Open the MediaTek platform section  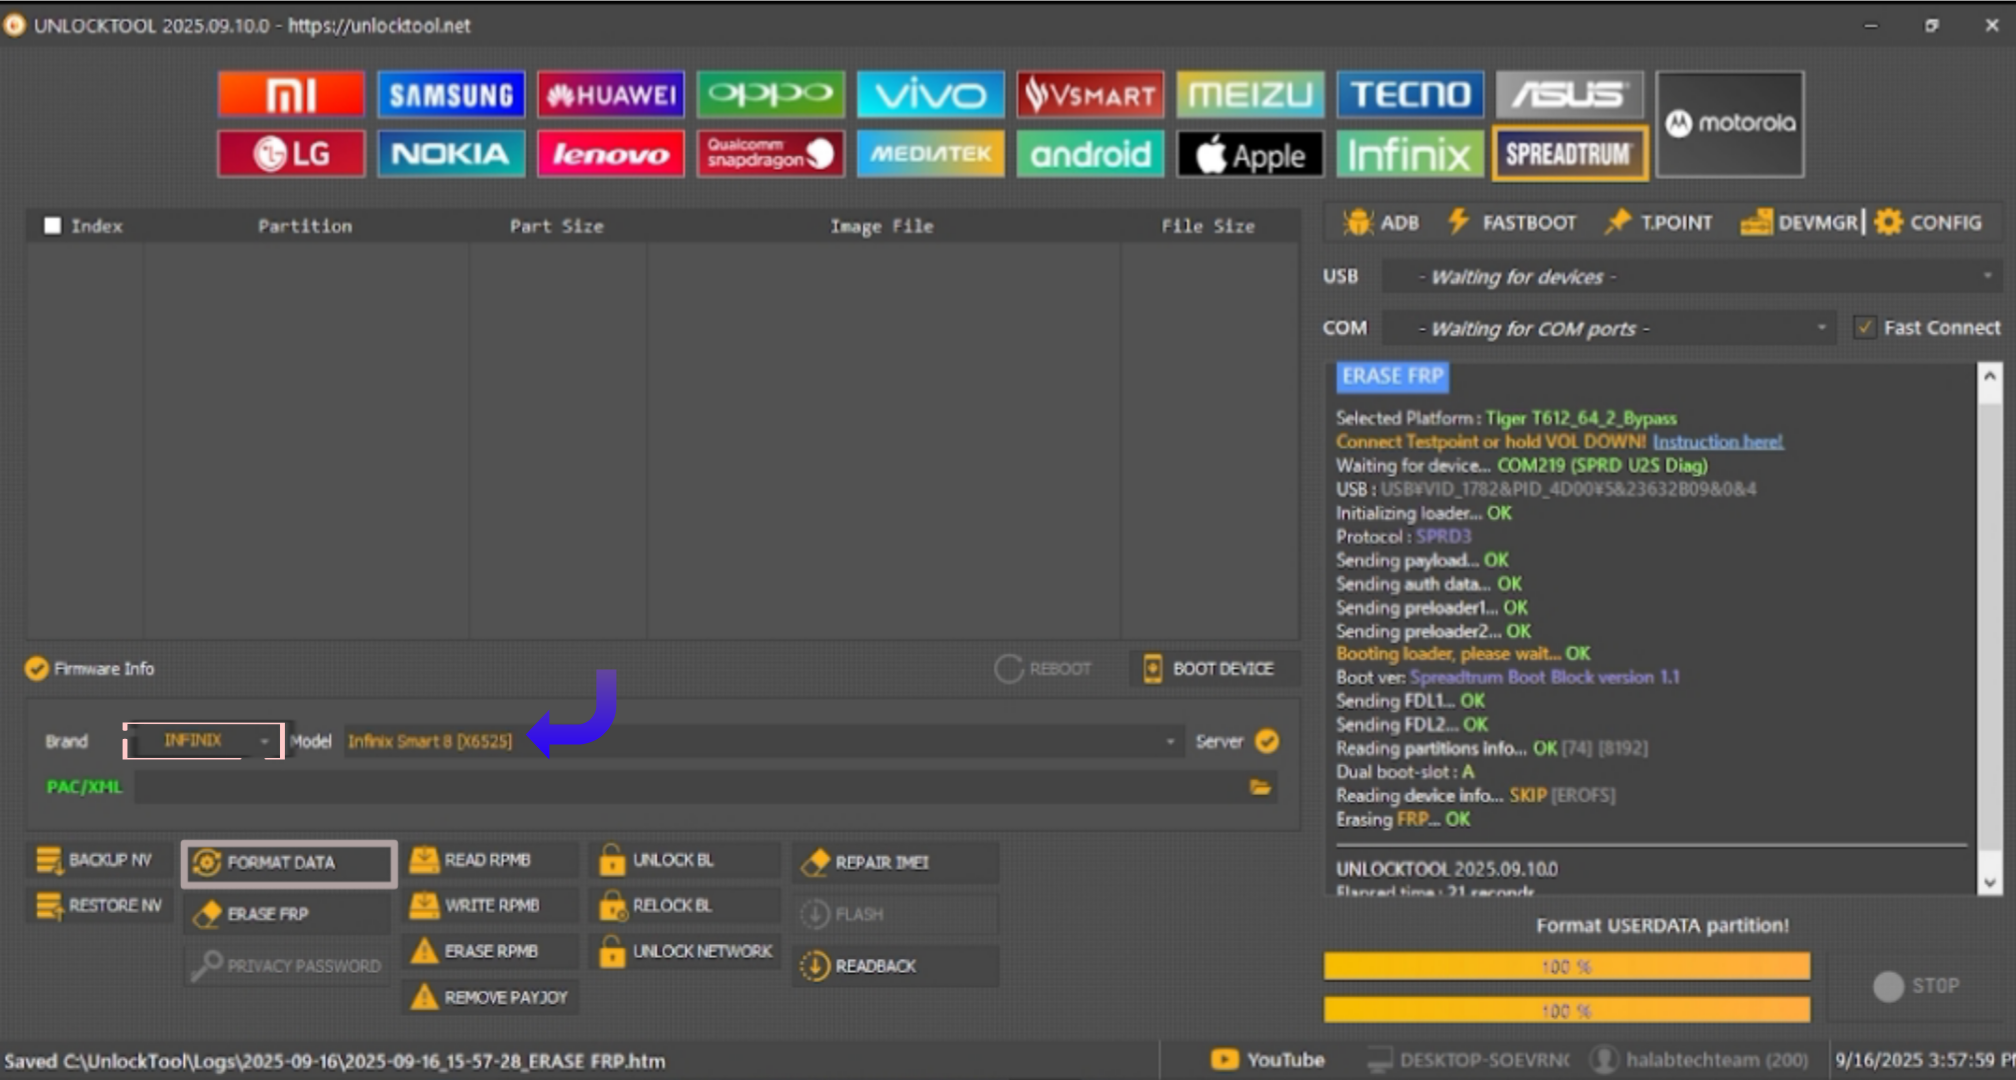(931, 154)
